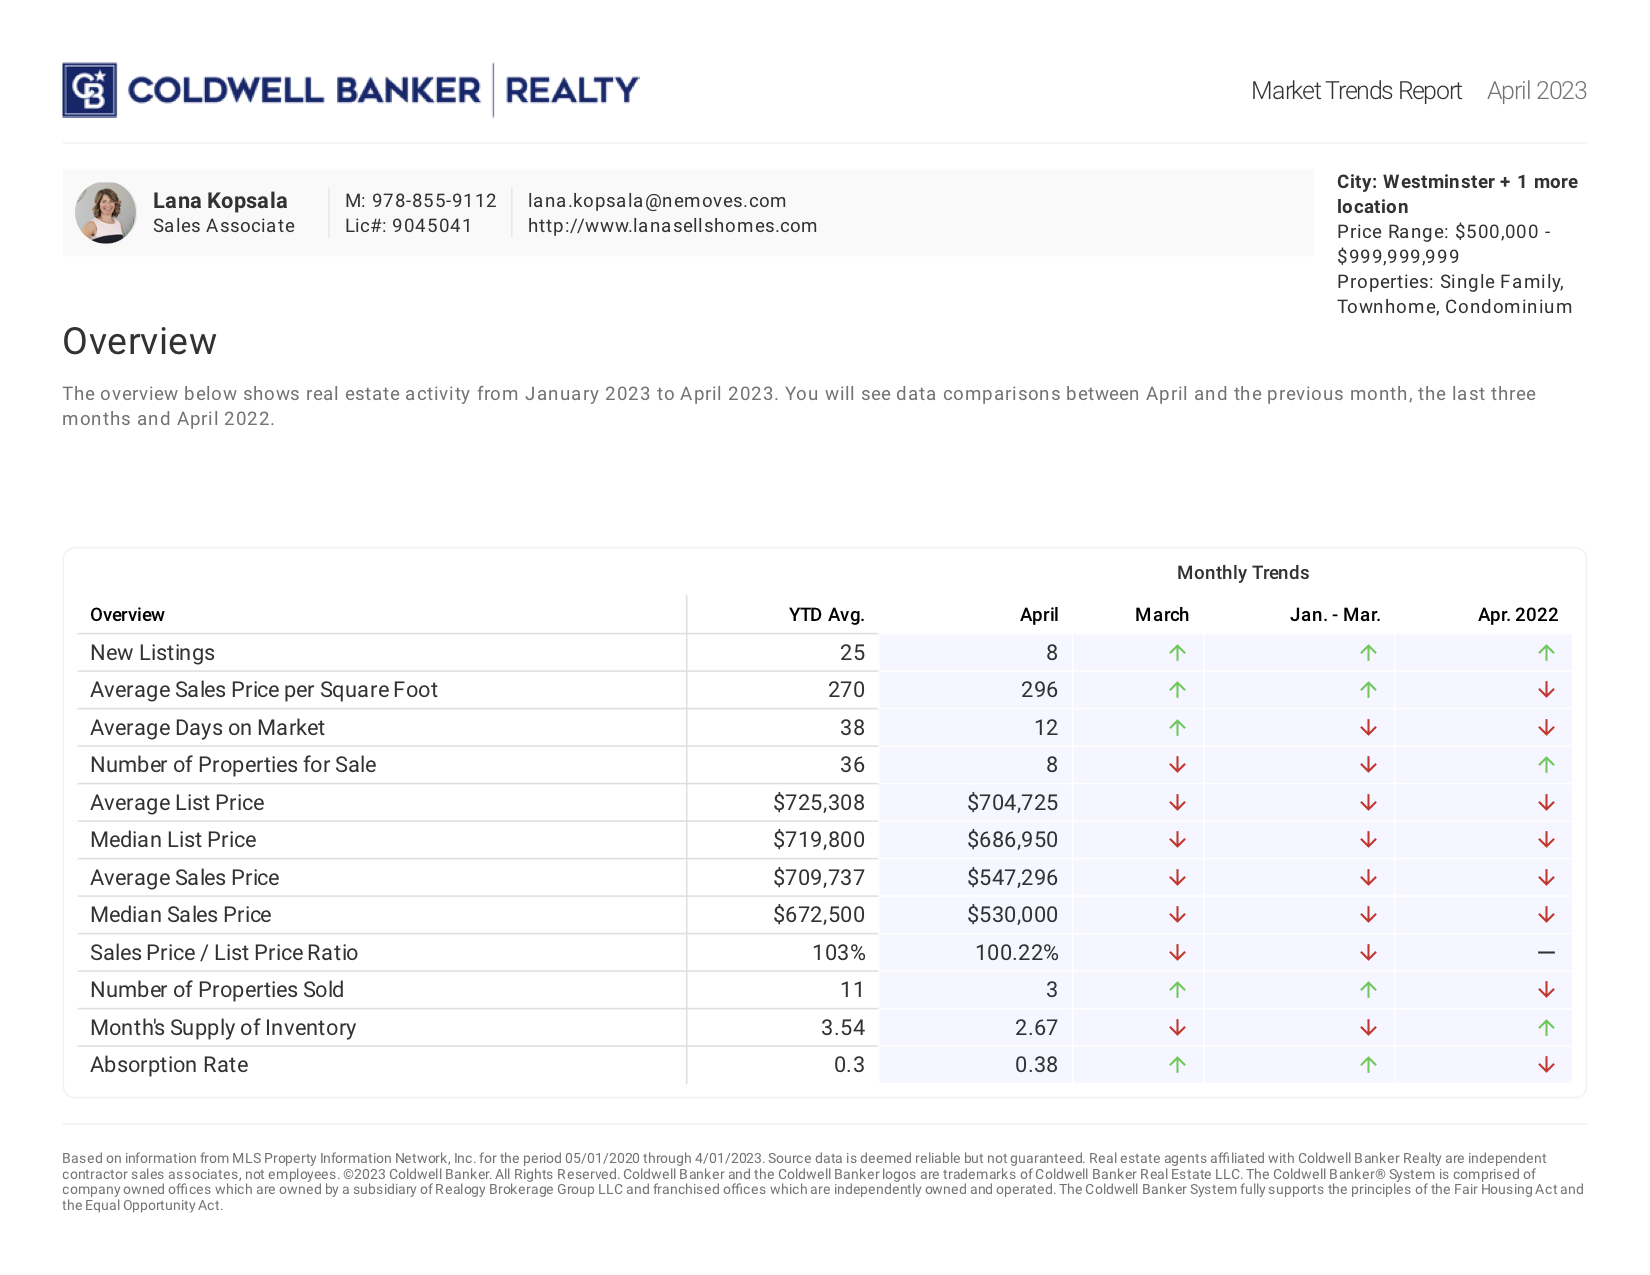Click the 'City: Westminster + 1 more location' text
Viewport: 1650px width, 1275px height.
[x=1457, y=194]
